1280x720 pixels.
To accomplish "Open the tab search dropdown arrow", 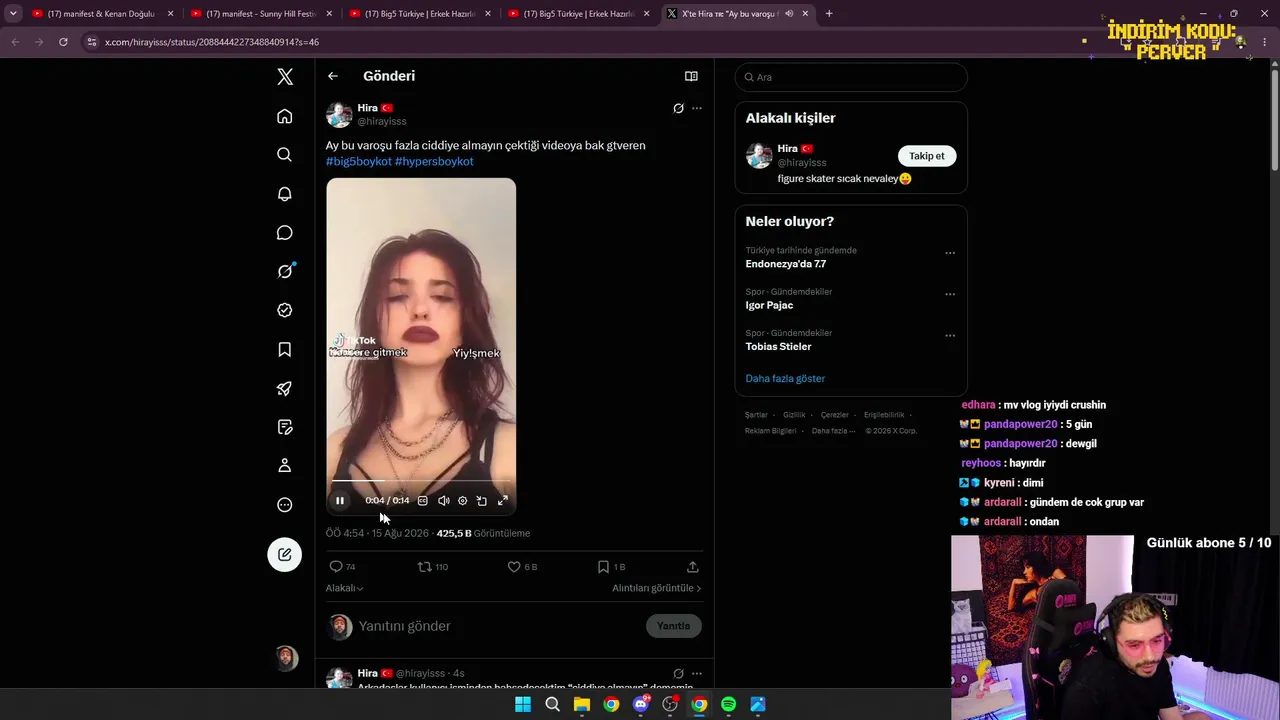I will click(13, 14).
